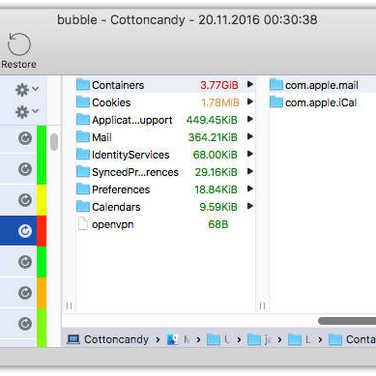
Task: Expand the Calendars row arrow
Action: click(x=250, y=206)
